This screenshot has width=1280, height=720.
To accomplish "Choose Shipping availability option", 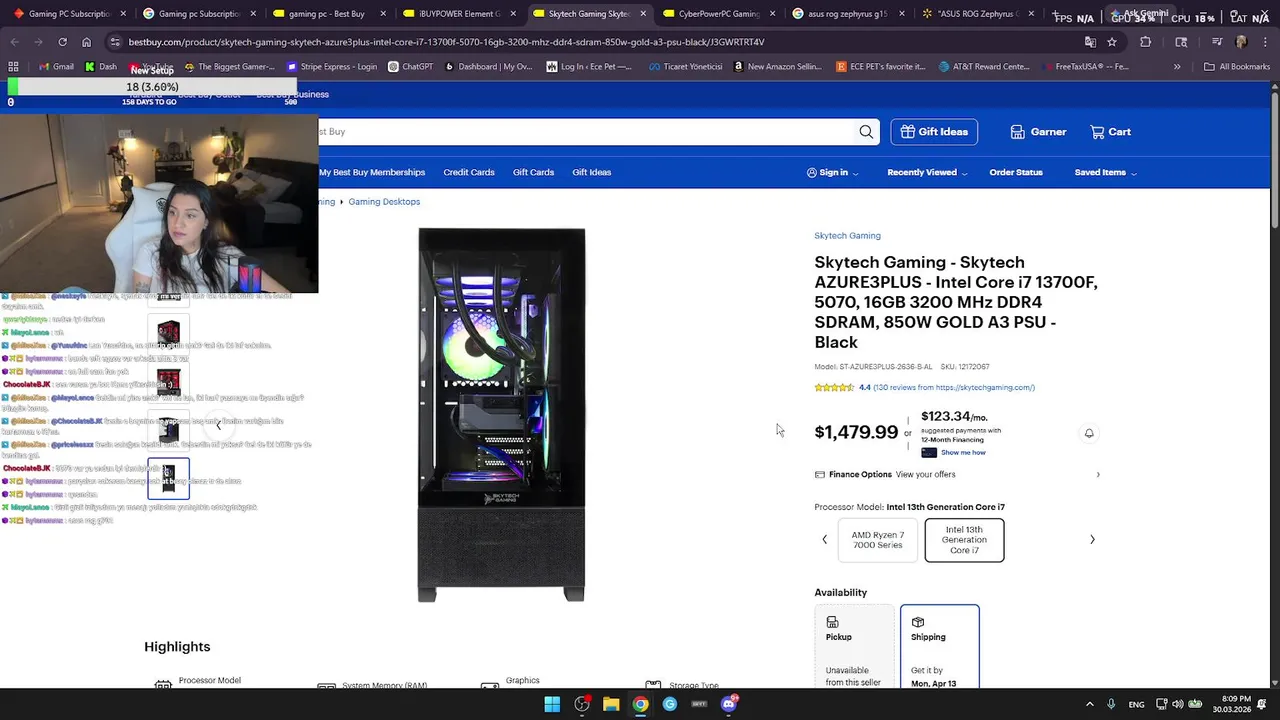I will coord(939,646).
